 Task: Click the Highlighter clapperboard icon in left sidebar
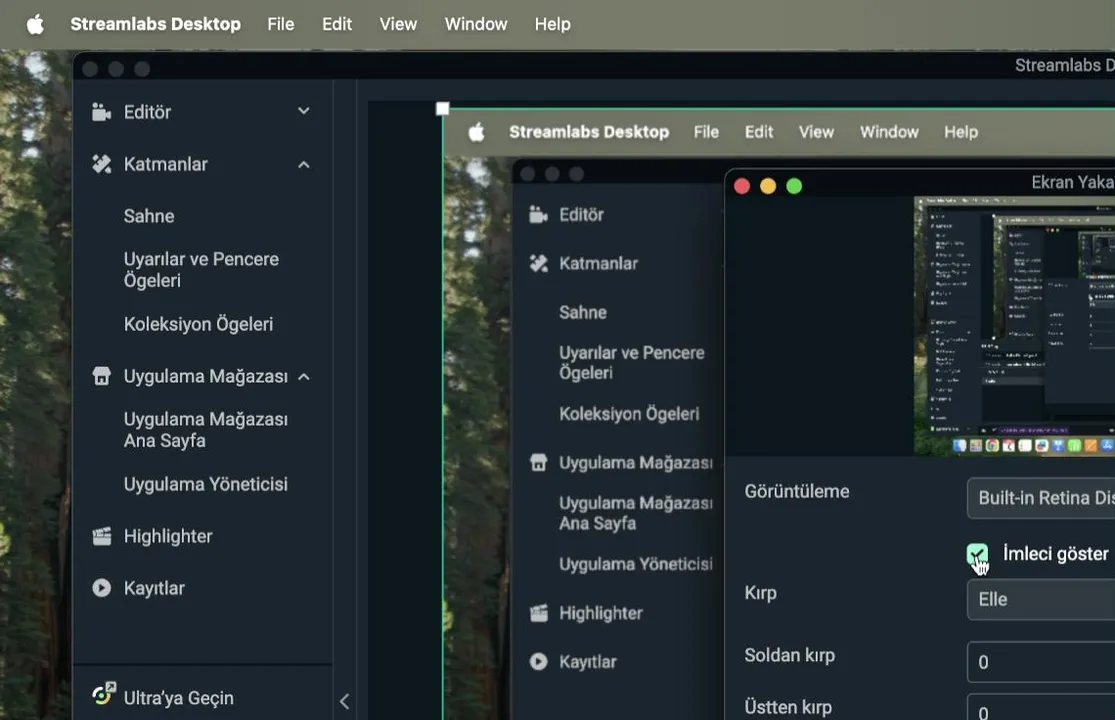[102, 536]
